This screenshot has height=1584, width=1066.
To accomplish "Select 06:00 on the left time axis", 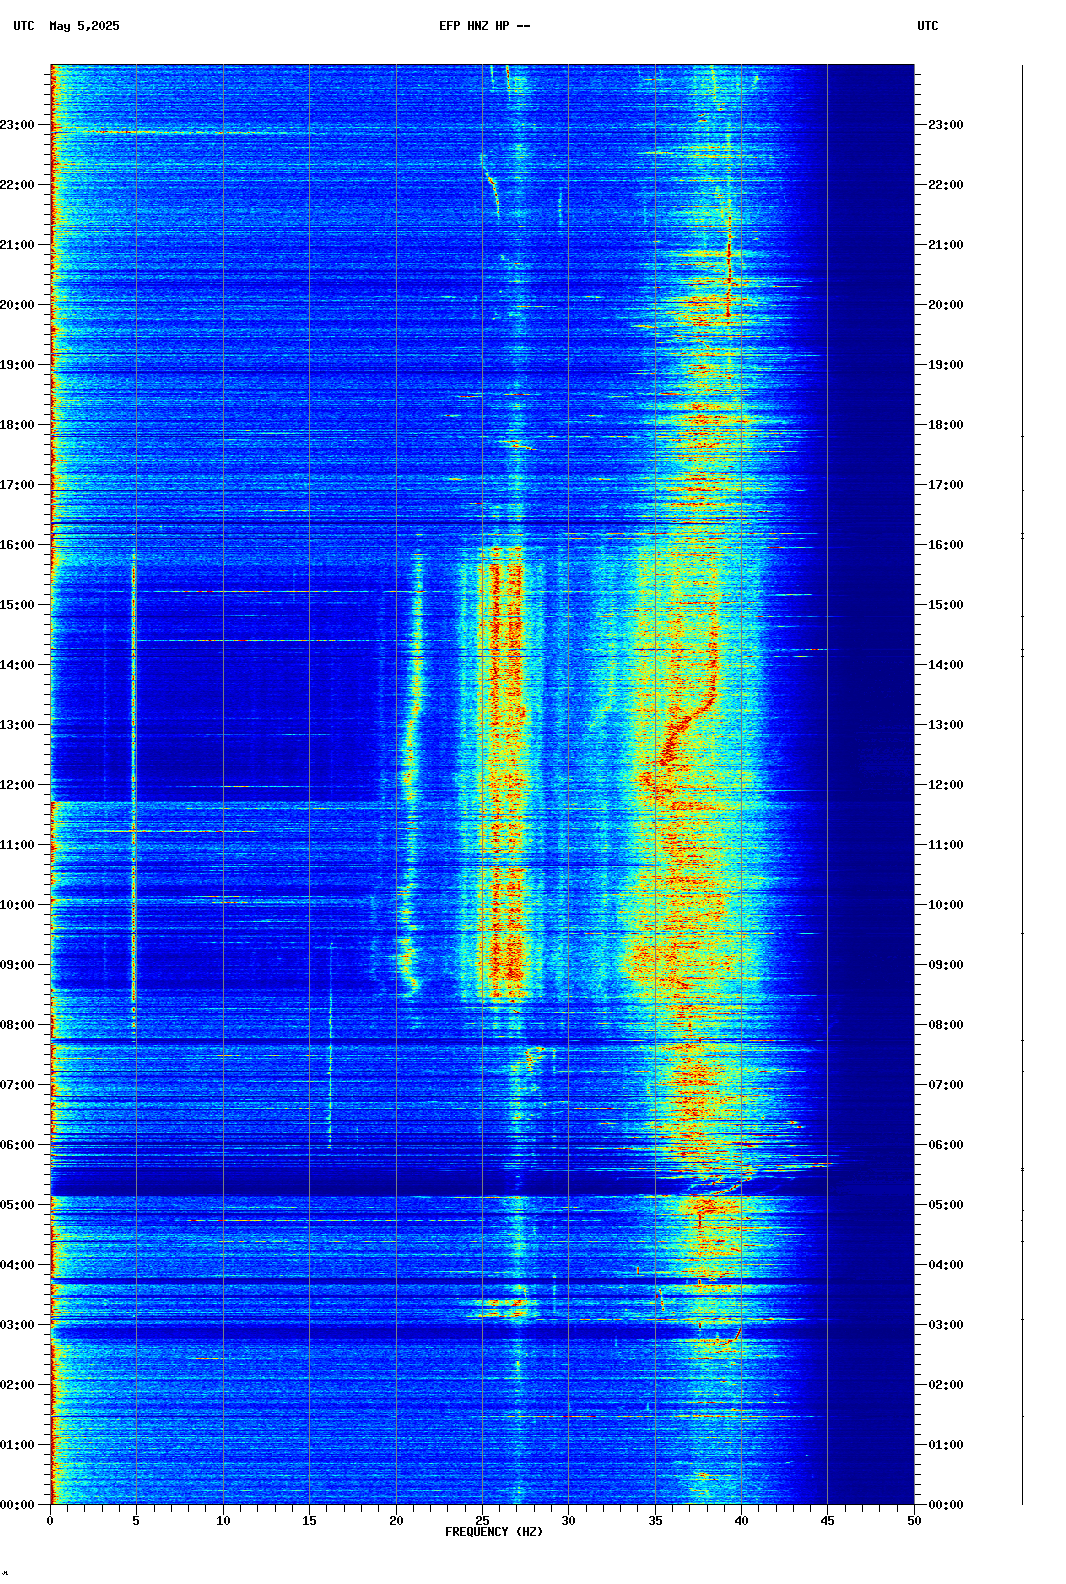I will (17, 1145).
